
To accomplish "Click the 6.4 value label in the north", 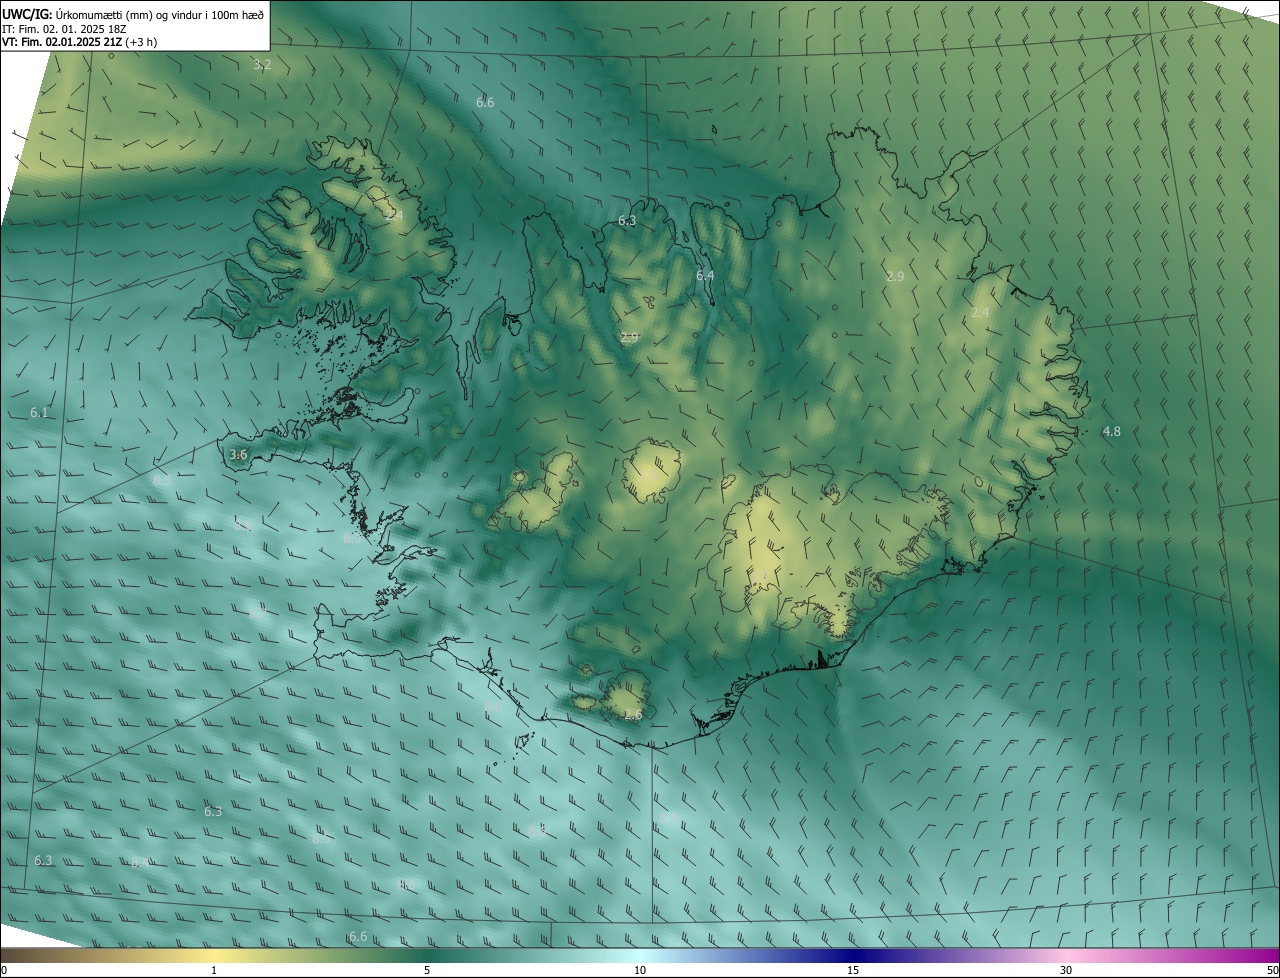I will click(705, 275).
